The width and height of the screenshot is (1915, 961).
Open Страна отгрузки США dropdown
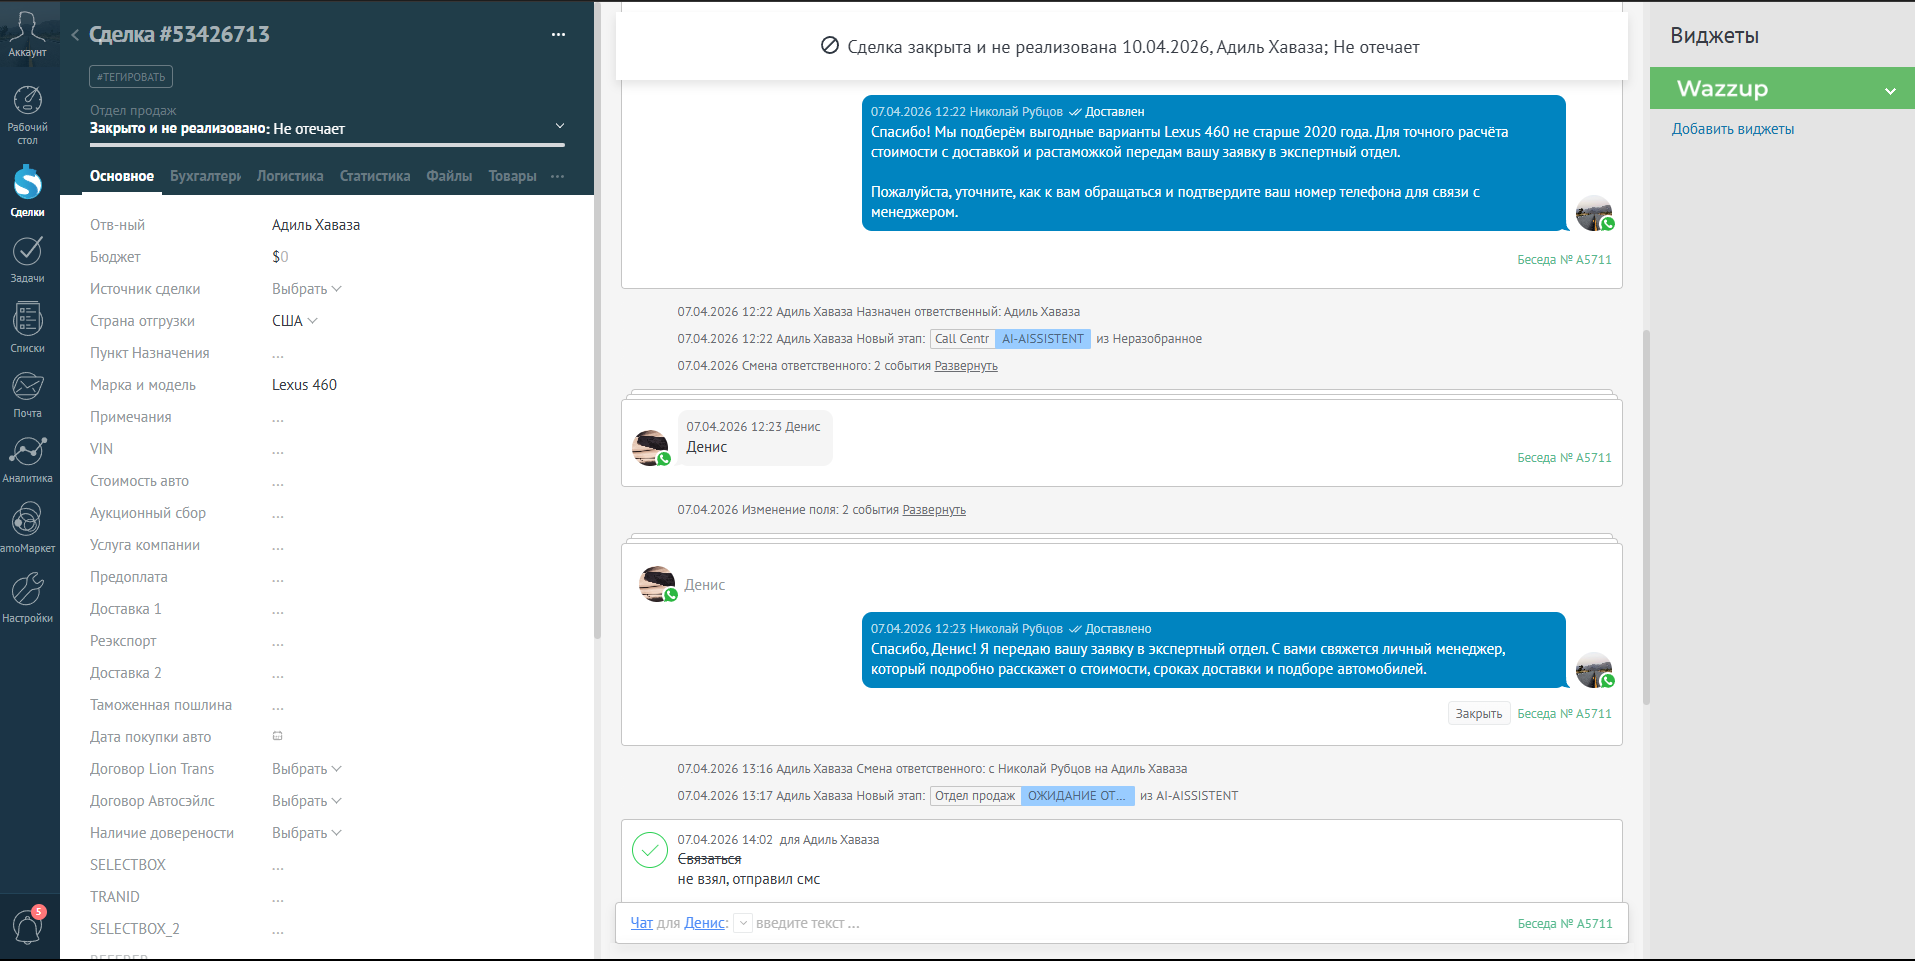295,321
